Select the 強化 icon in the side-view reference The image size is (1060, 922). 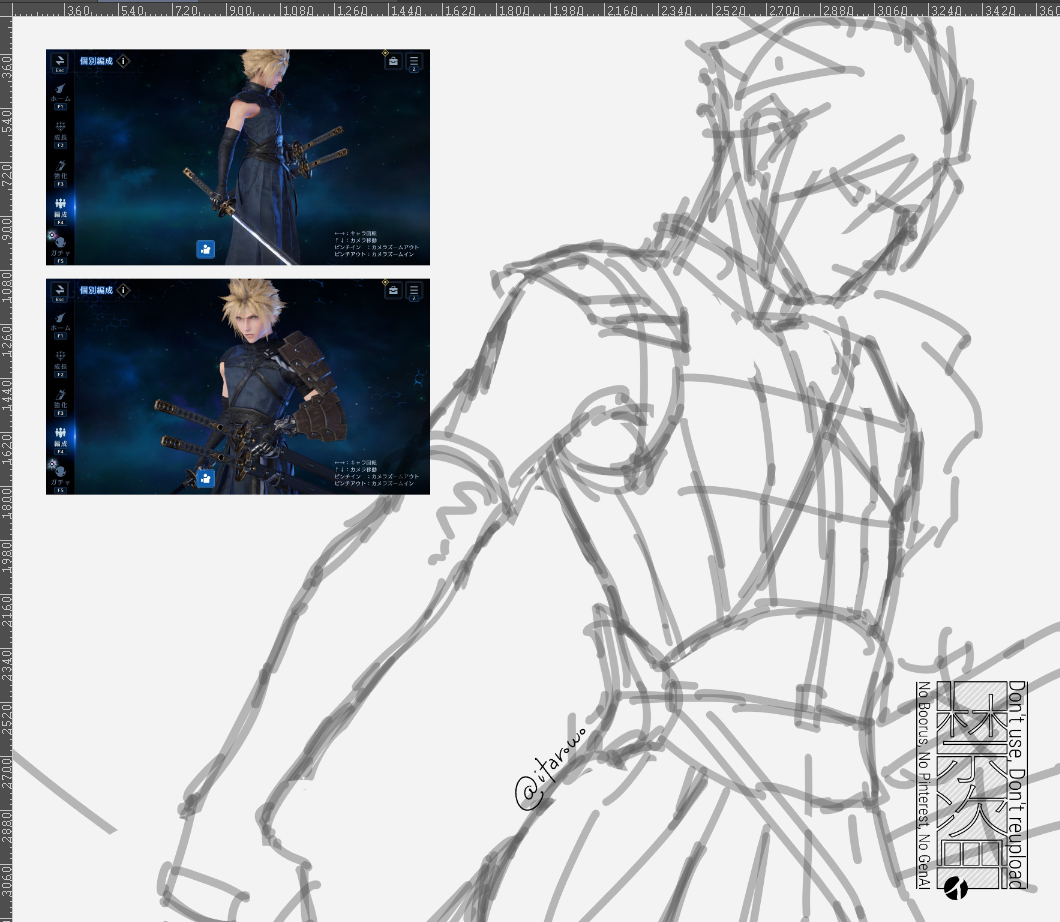tap(60, 169)
